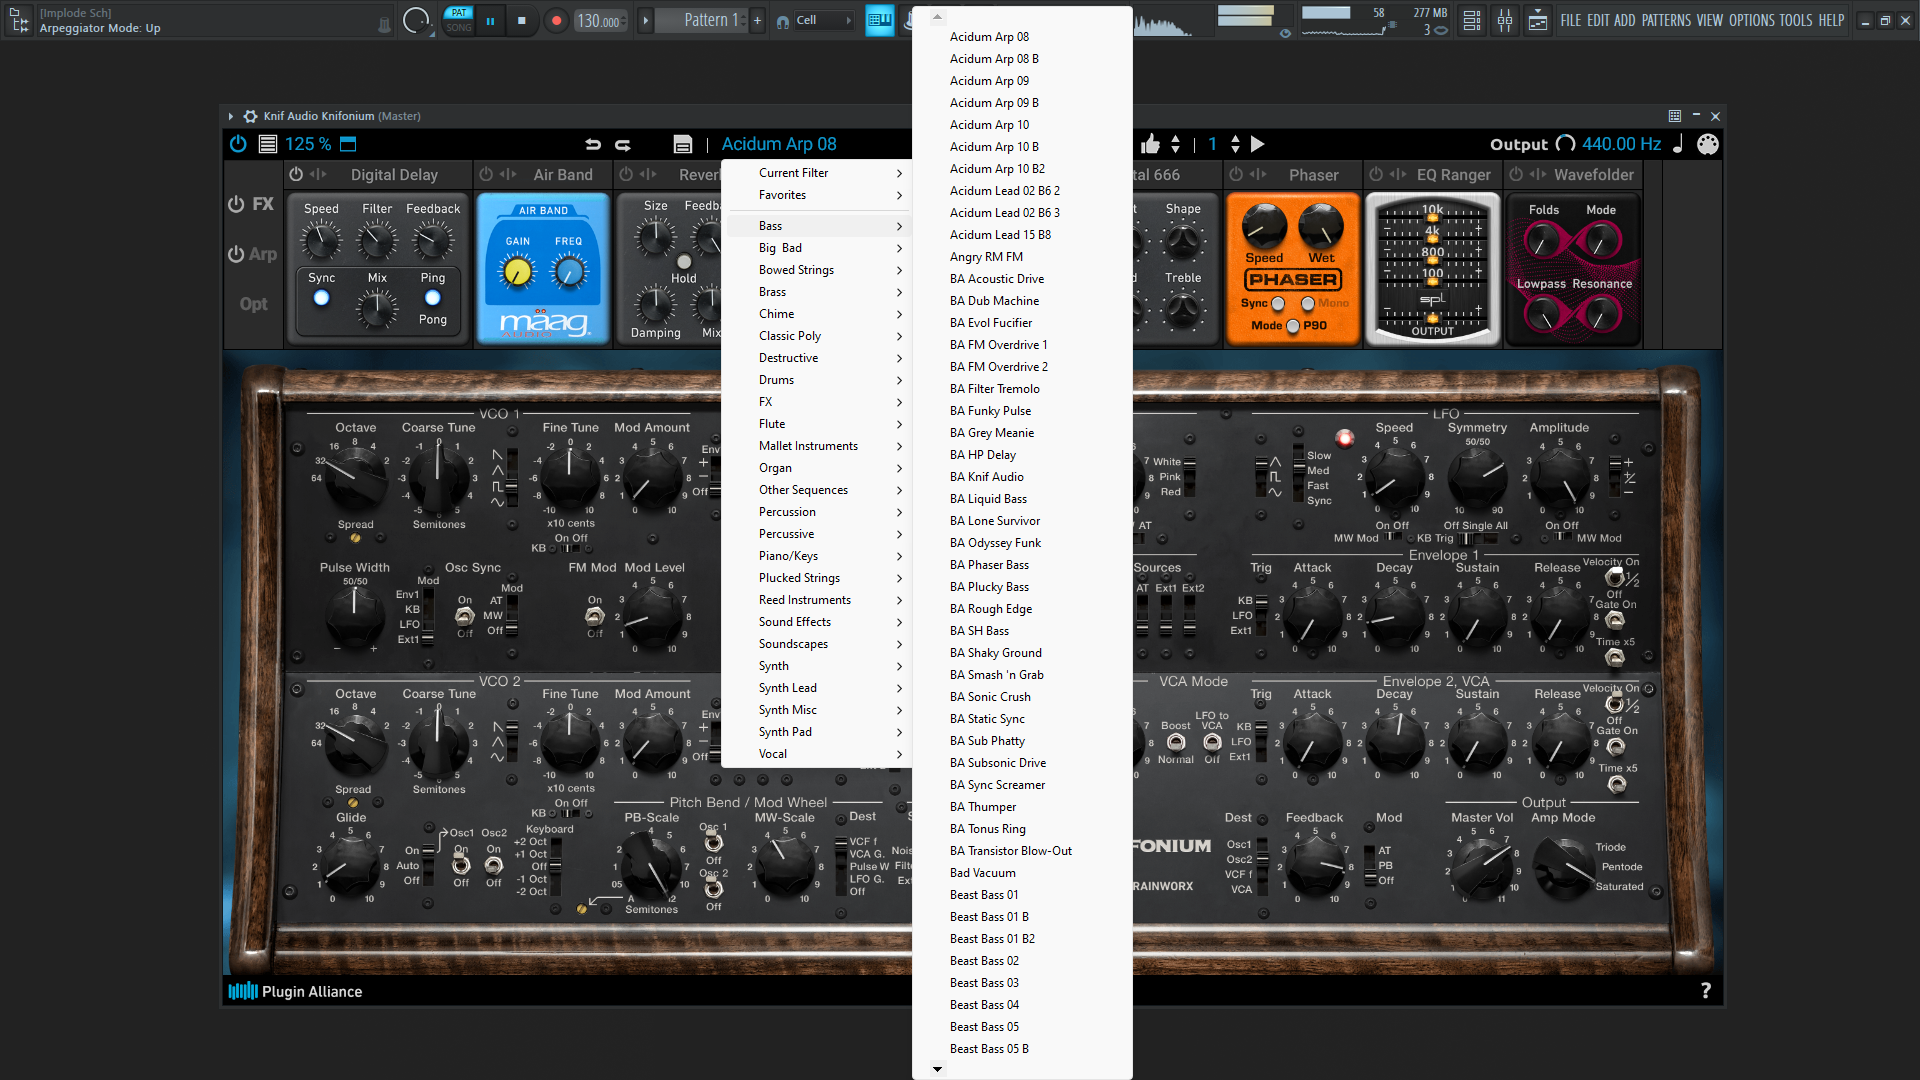This screenshot has height=1080, width=1920.
Task: Open Knifonium plugin gear settings
Action: [251, 116]
